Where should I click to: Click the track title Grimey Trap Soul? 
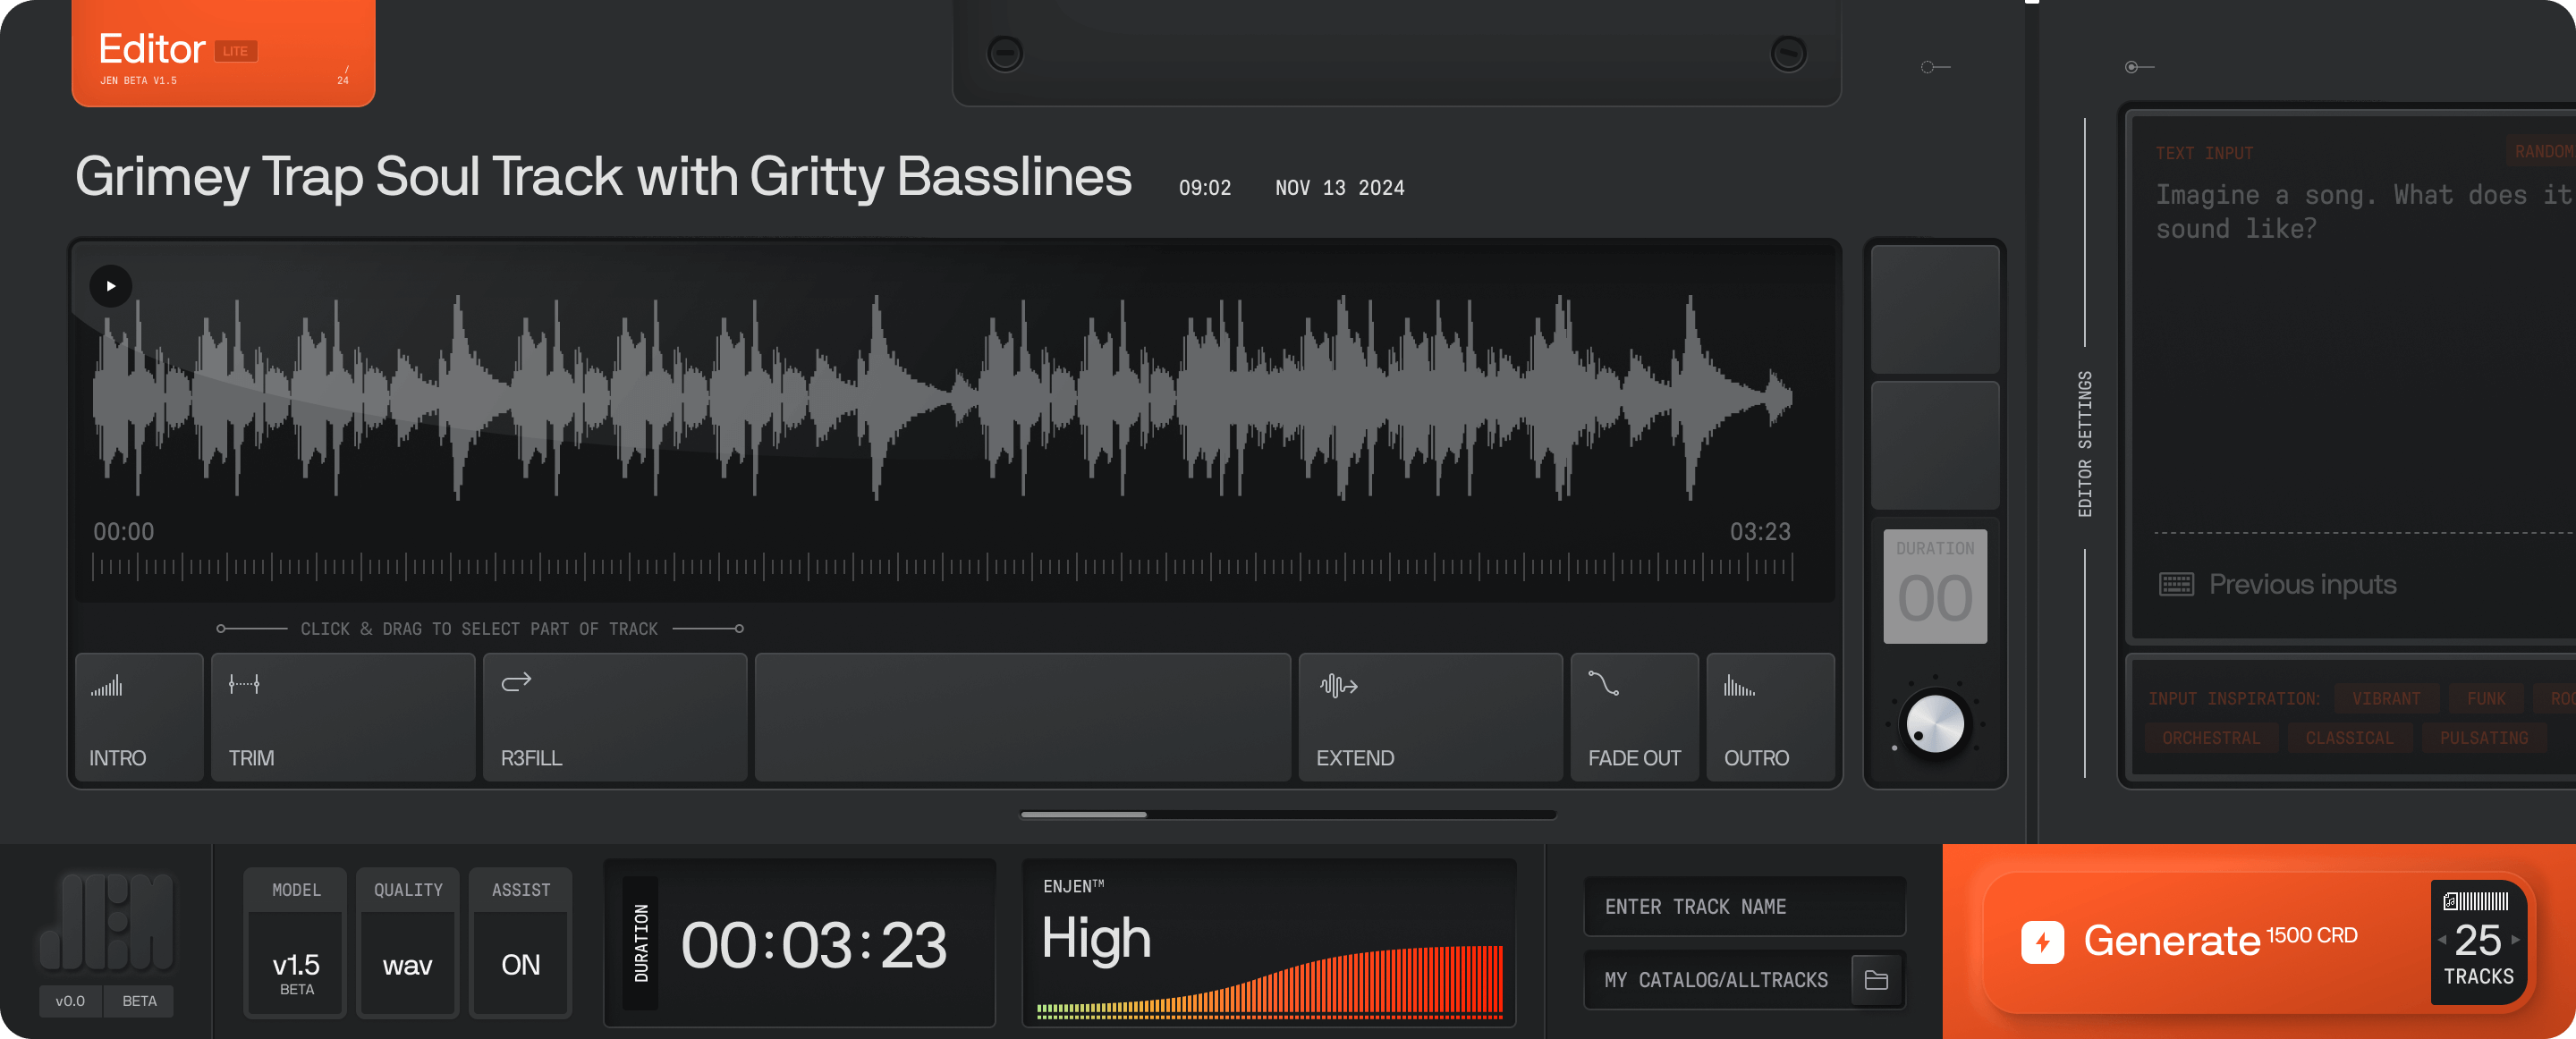tap(603, 177)
